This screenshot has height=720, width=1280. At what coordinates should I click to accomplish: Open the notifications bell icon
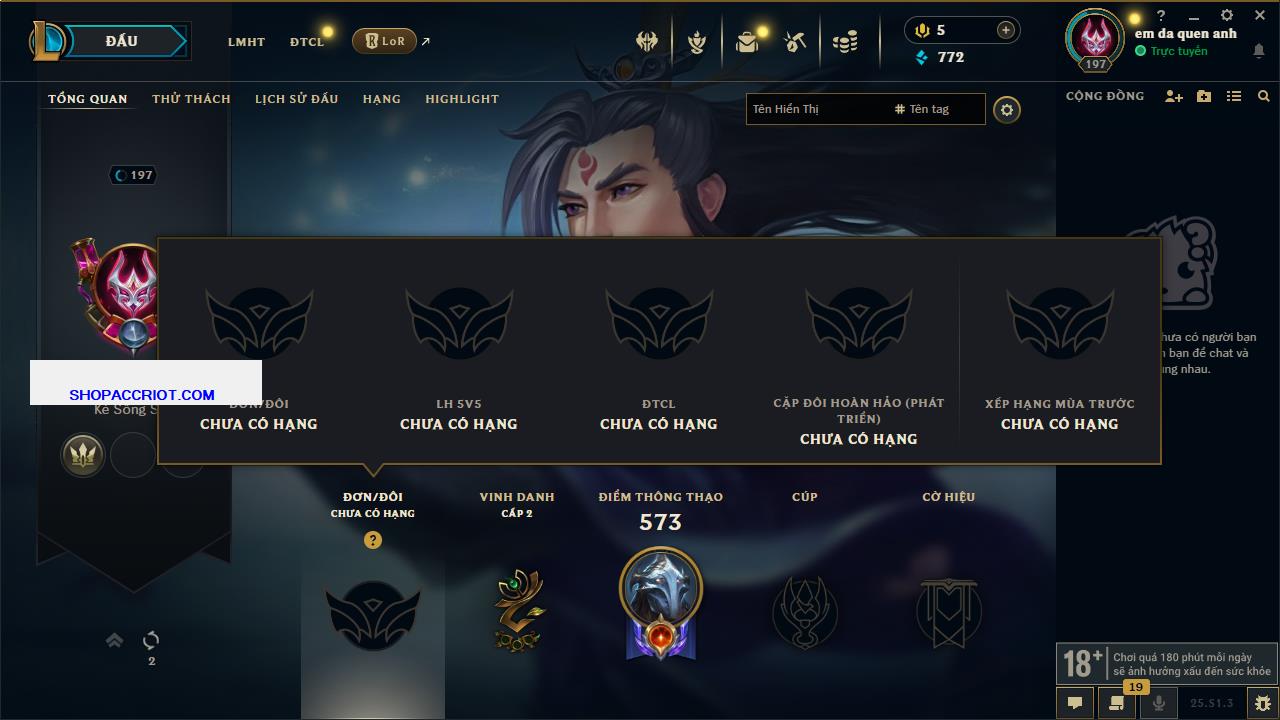pyautogui.click(x=1259, y=51)
